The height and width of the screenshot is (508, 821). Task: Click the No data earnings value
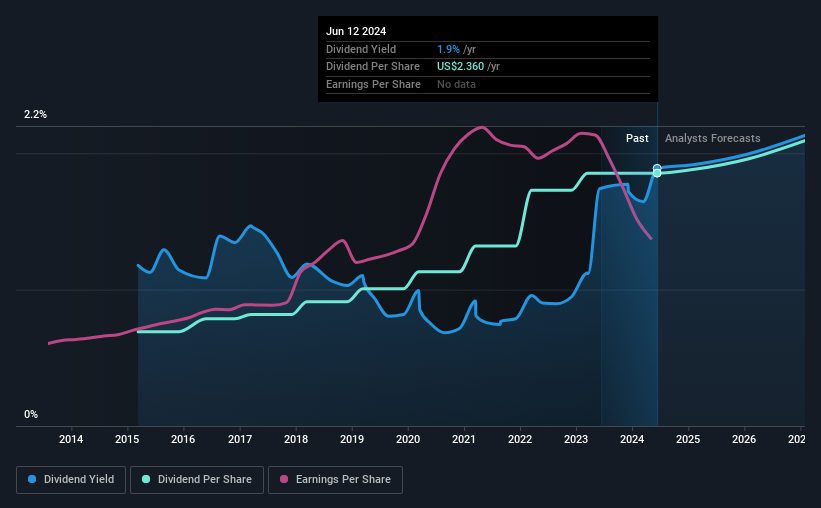(457, 84)
